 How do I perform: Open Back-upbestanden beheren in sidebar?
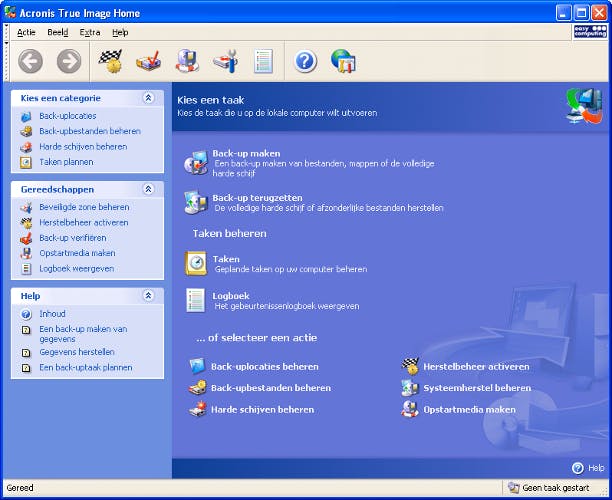click(90, 131)
